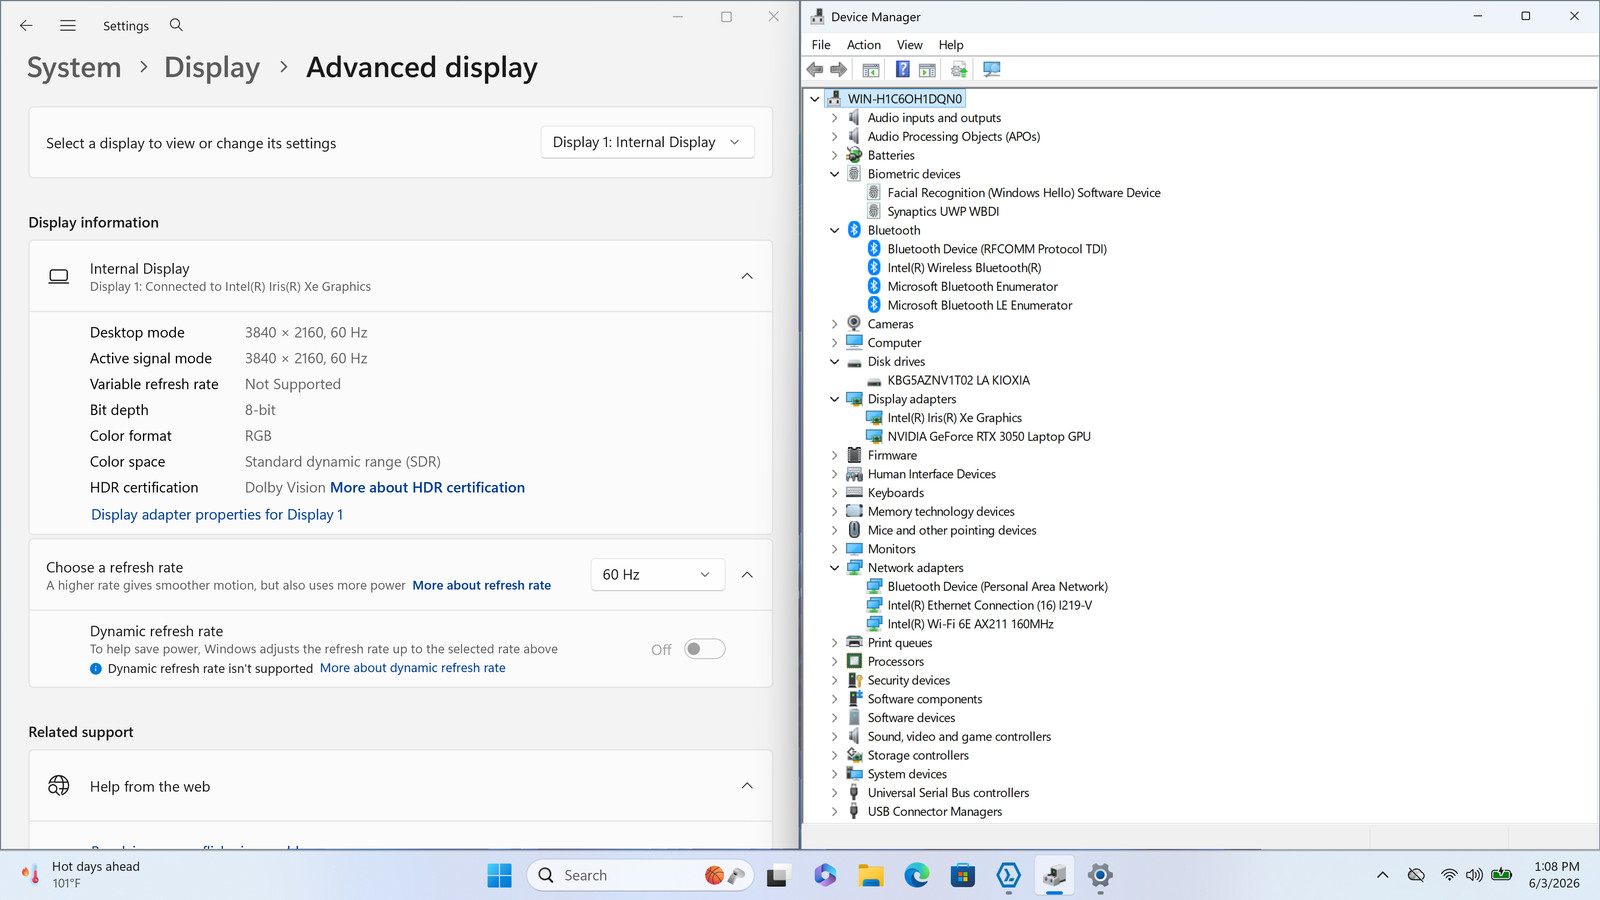This screenshot has height=900, width=1600.
Task: Collapse the Display adapters node
Action: [x=835, y=399]
